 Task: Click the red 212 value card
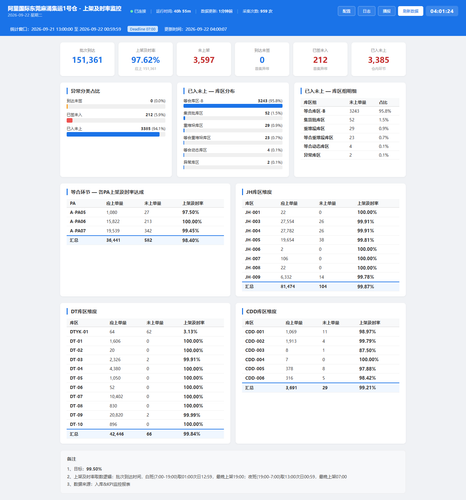coord(320,59)
